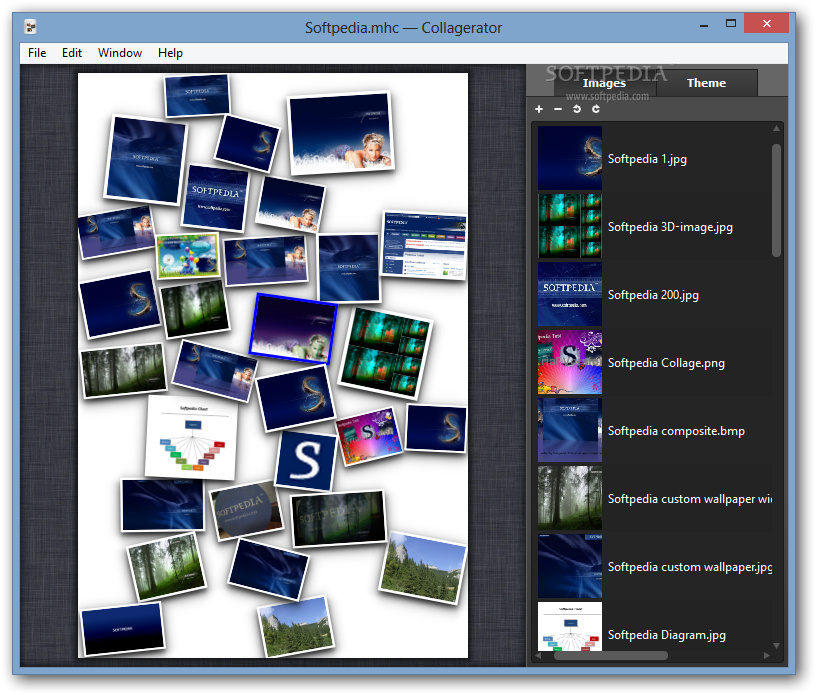The width and height of the screenshot is (816, 695).
Task: Select the blue-outlined photo on the collage
Action: [293, 328]
